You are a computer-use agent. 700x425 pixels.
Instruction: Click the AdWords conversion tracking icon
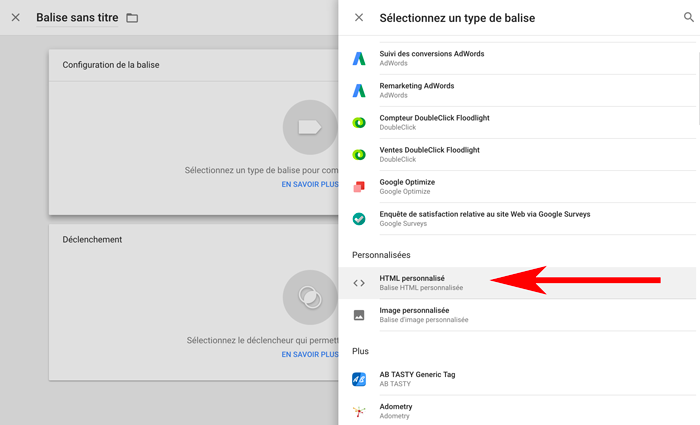359,59
